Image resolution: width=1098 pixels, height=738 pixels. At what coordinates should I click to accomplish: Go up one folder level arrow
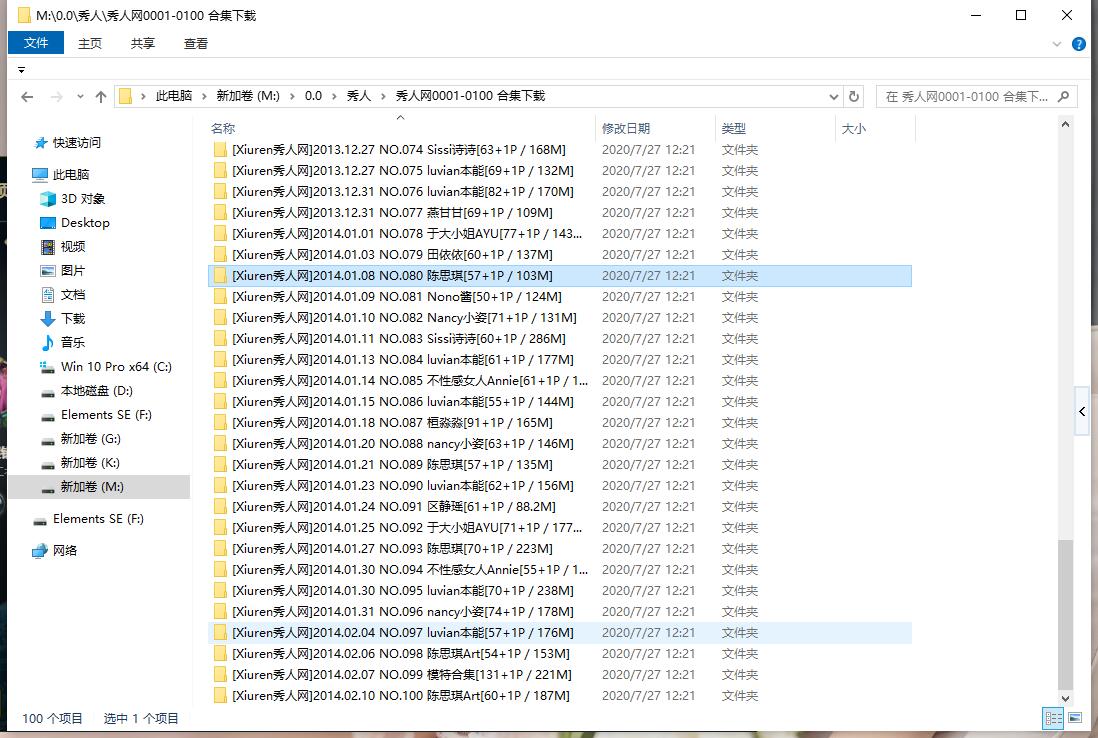(x=101, y=97)
